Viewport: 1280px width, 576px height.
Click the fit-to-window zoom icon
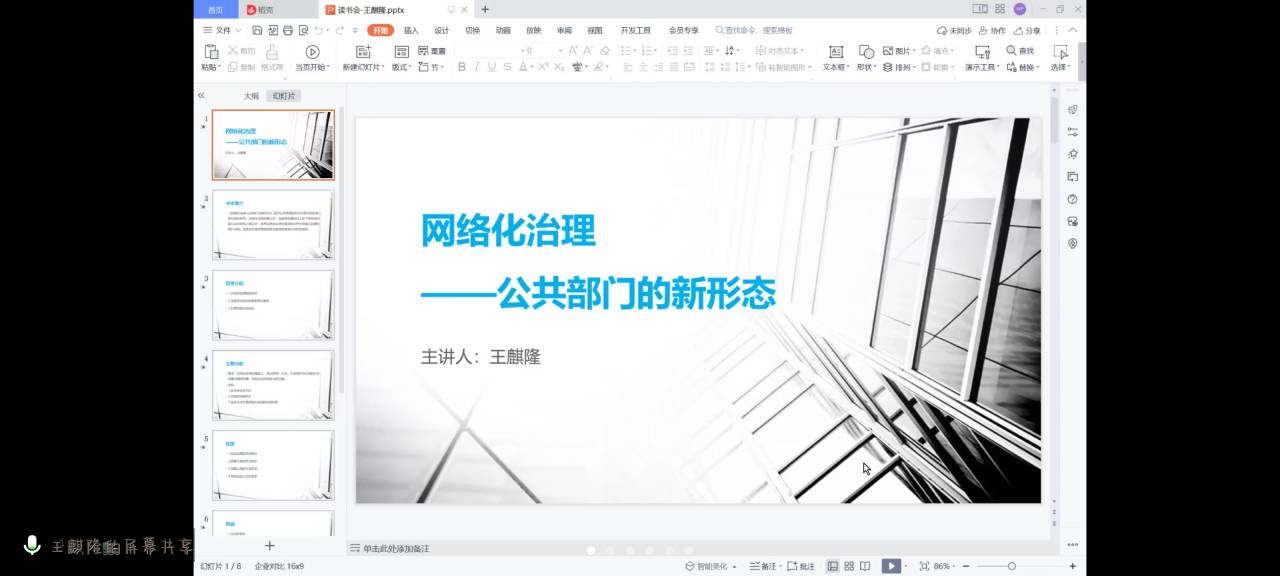click(x=924, y=566)
